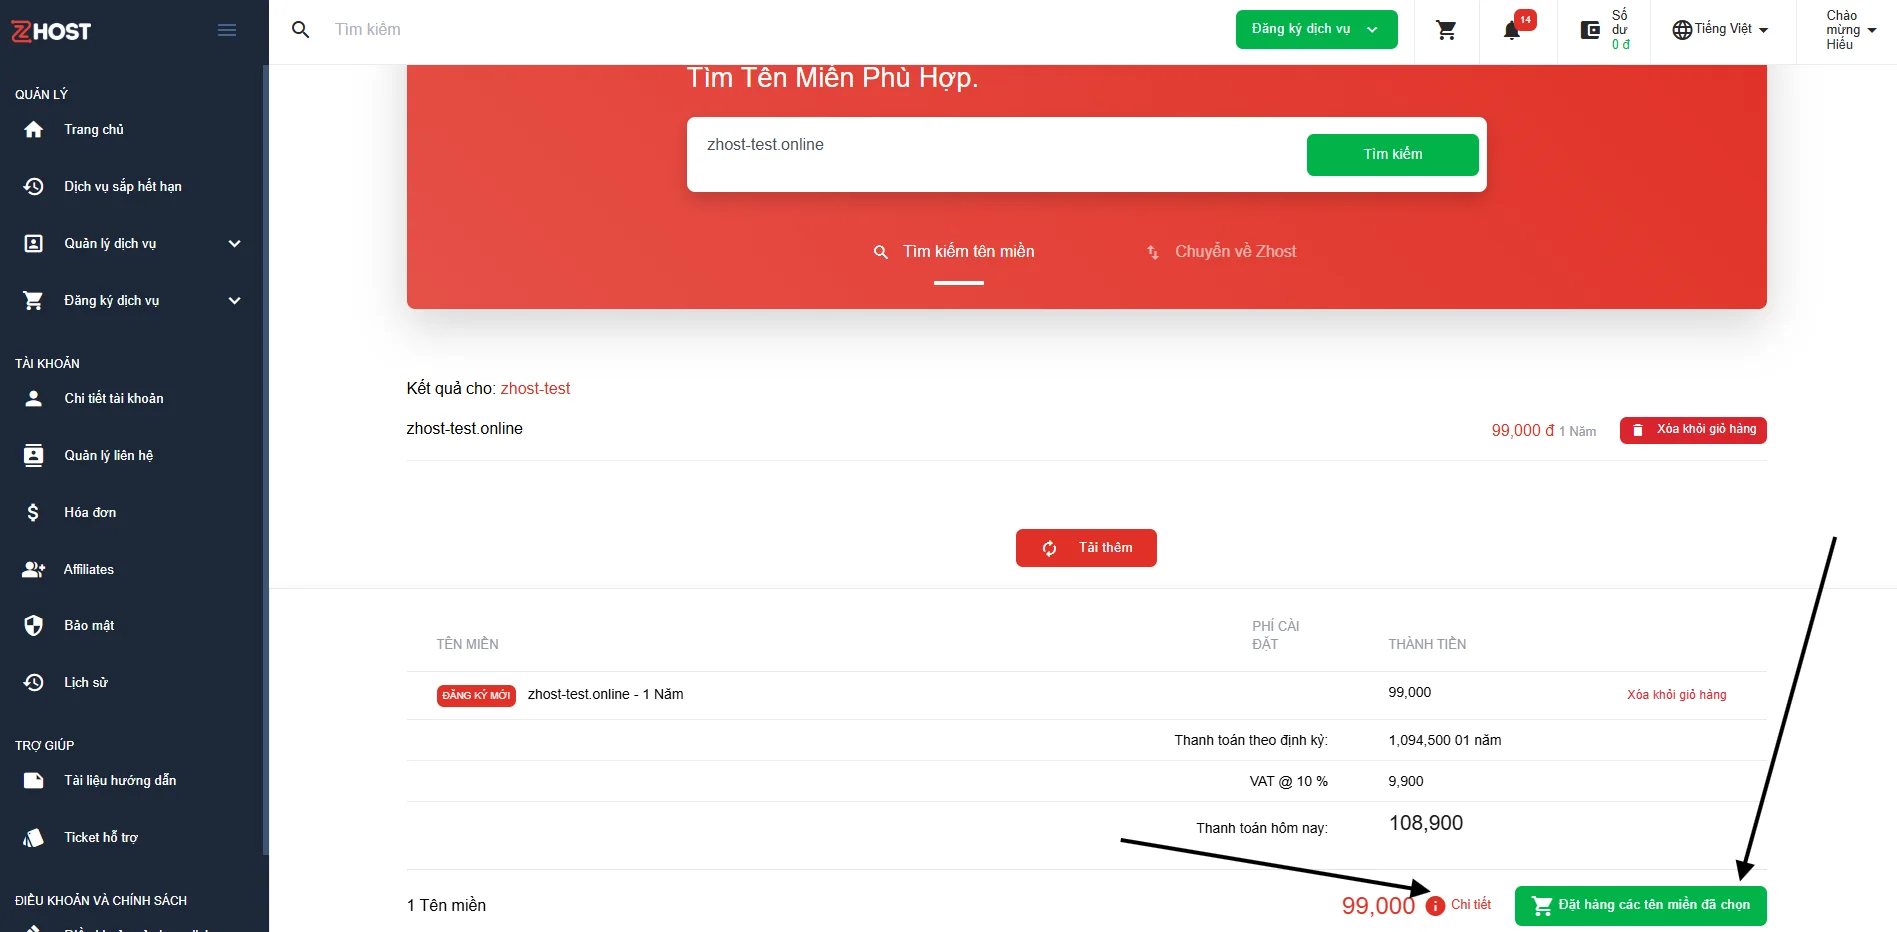This screenshot has height=932, width=1897.
Task: Click the Tải thêm button
Action: (1086, 548)
